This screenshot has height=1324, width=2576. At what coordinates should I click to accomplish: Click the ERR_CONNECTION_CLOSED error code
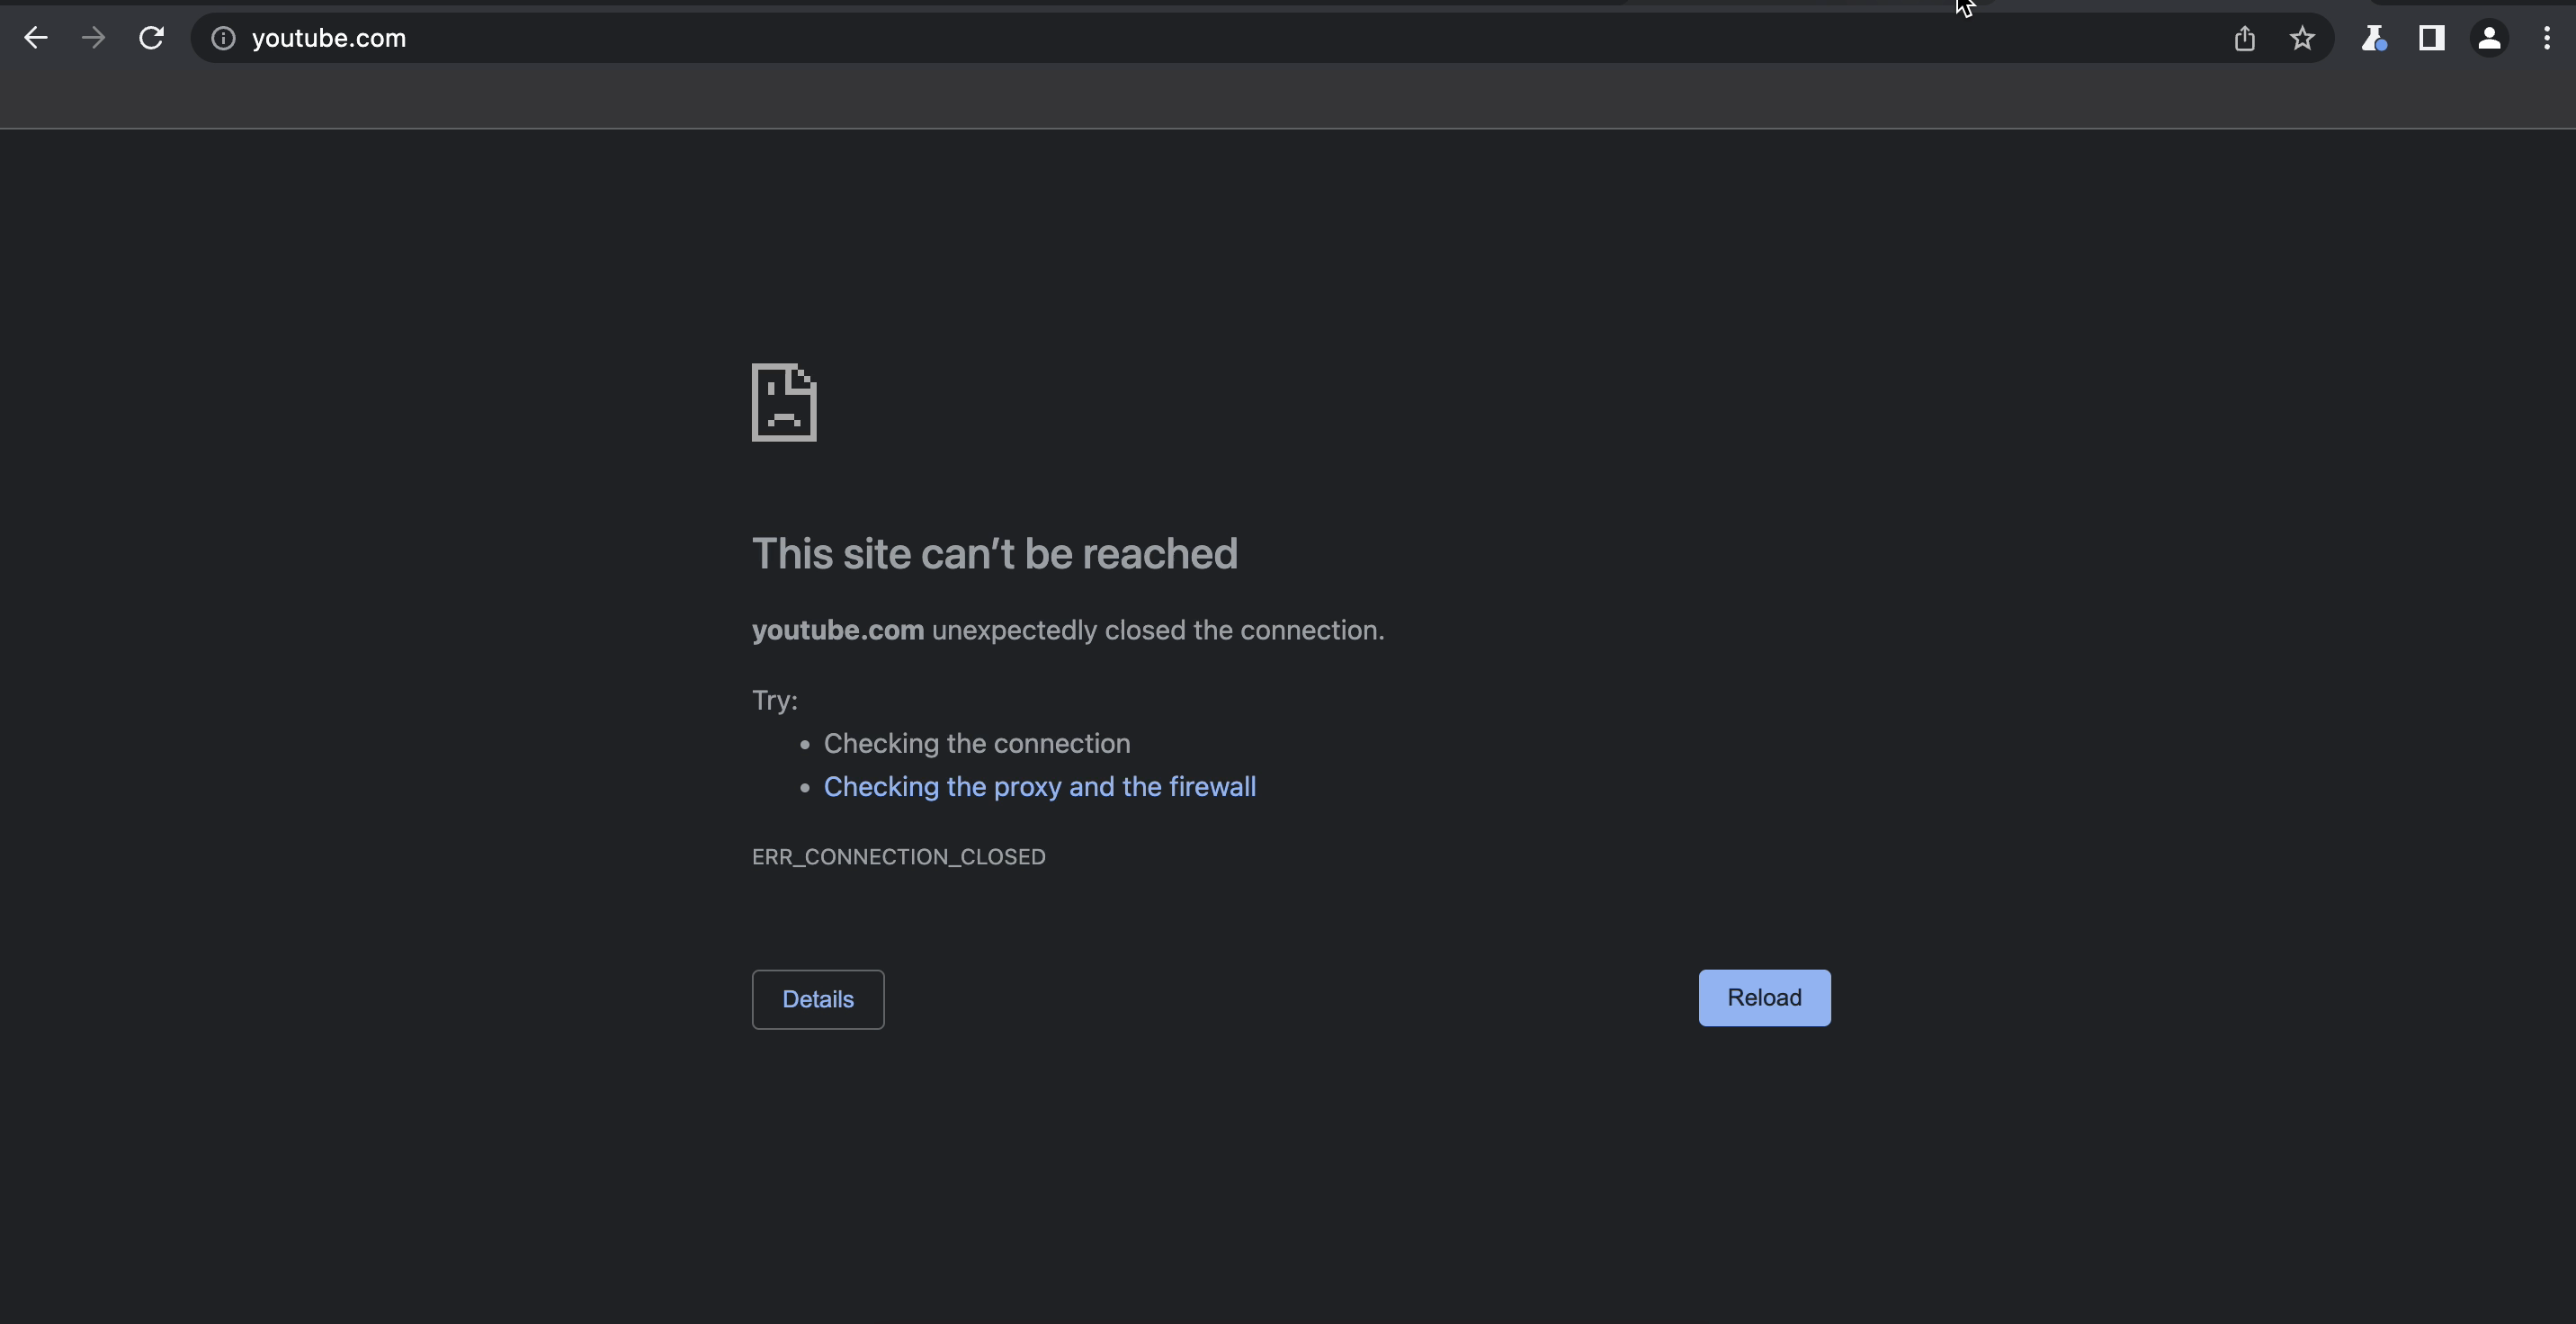(x=898, y=857)
